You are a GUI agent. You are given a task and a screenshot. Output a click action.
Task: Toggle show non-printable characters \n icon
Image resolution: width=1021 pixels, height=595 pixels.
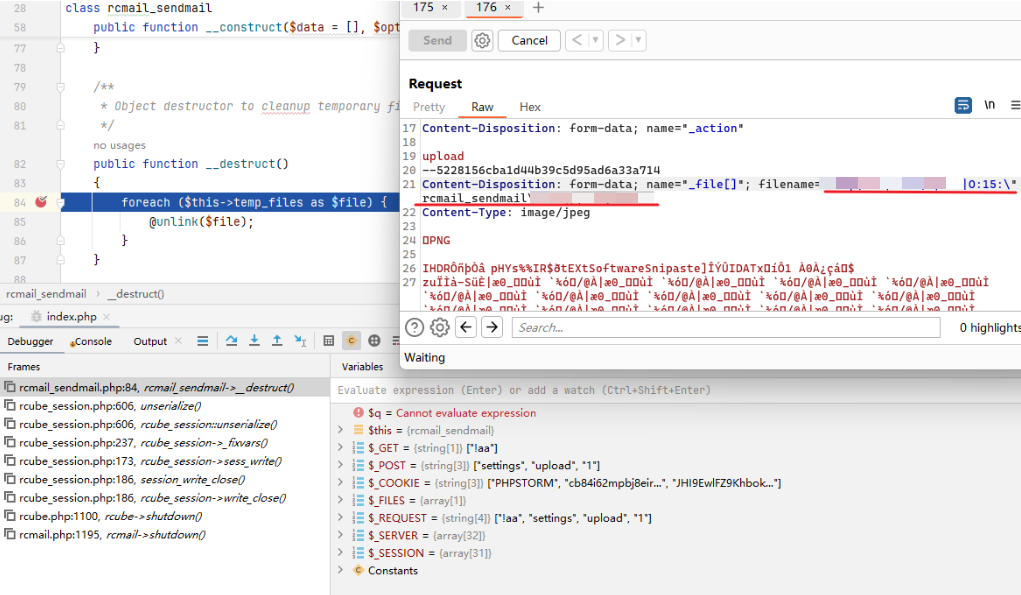tap(990, 105)
